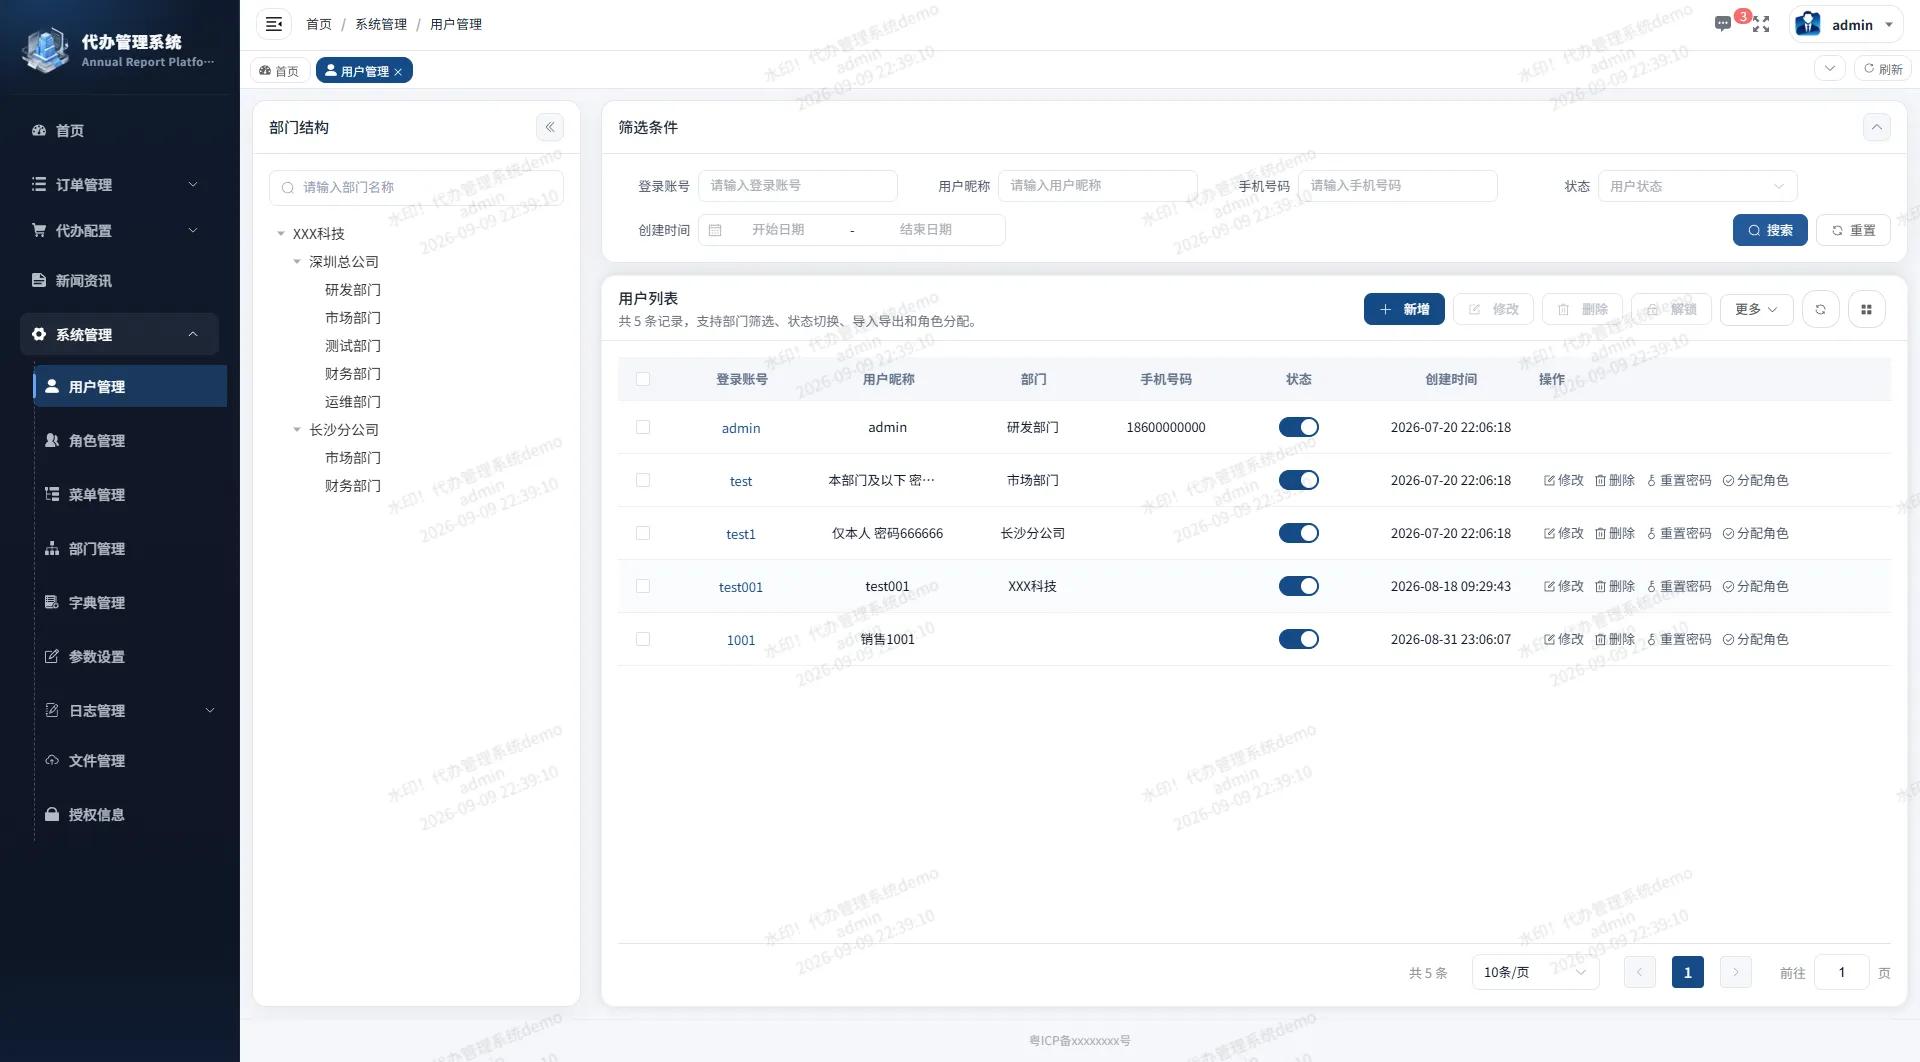The height and width of the screenshot is (1062, 1920).
Task: Toggle the sidebar collapse hamburger icon
Action: pyautogui.click(x=274, y=24)
